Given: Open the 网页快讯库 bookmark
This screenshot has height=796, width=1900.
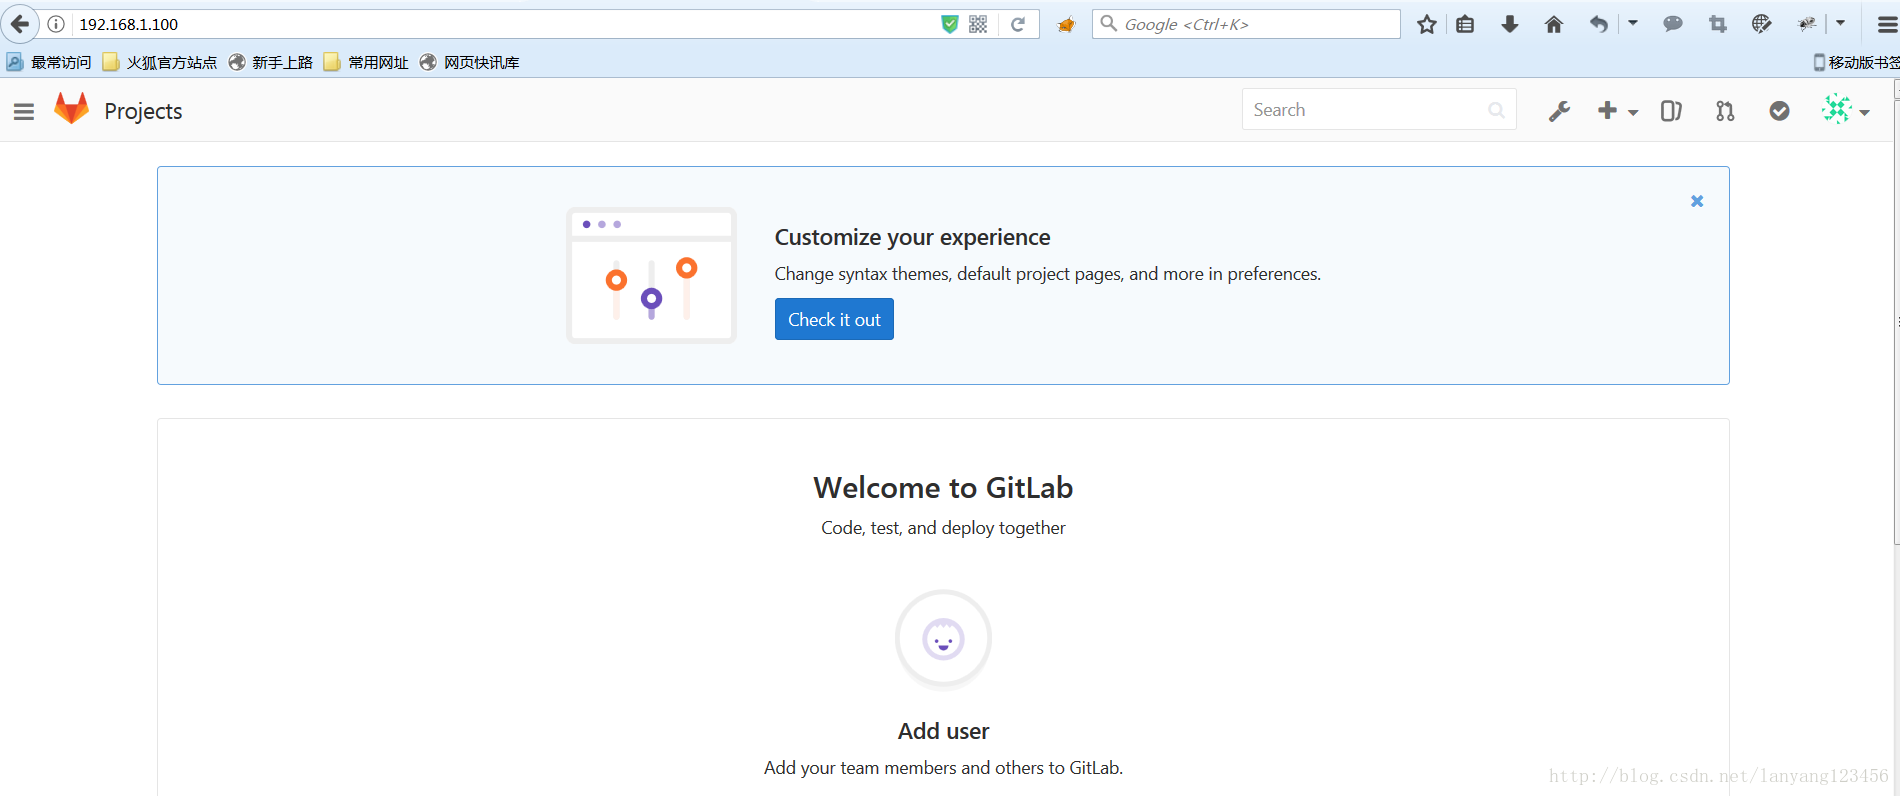Looking at the screenshot, I should (x=470, y=62).
